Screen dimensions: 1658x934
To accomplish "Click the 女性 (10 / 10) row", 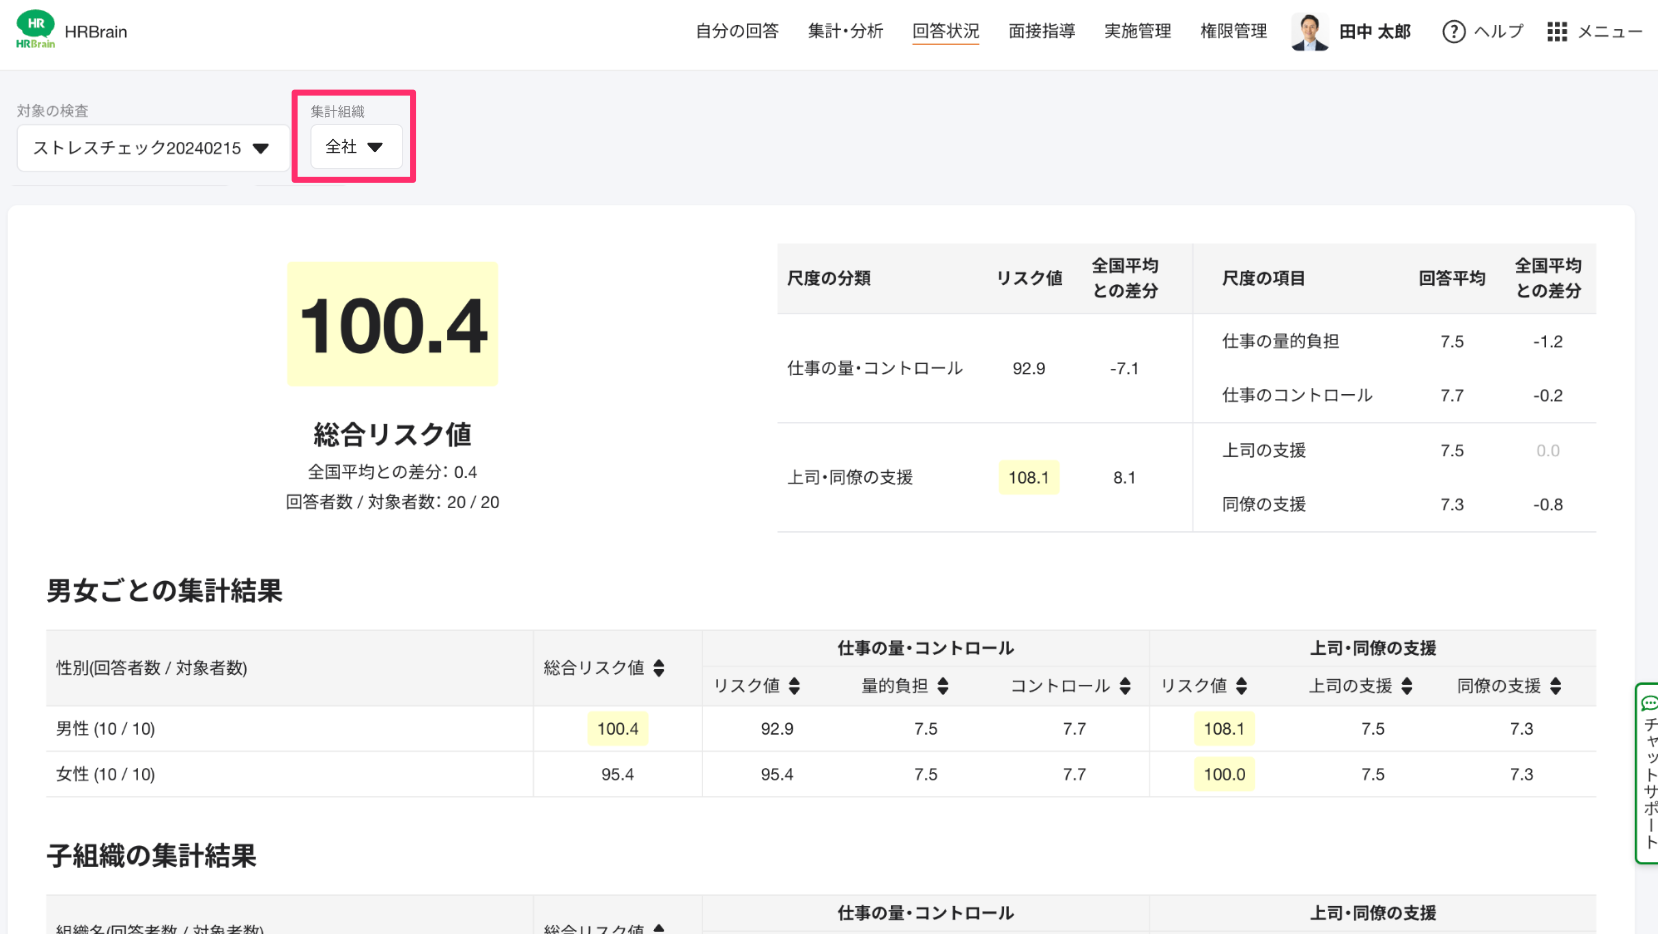I will click(821, 774).
